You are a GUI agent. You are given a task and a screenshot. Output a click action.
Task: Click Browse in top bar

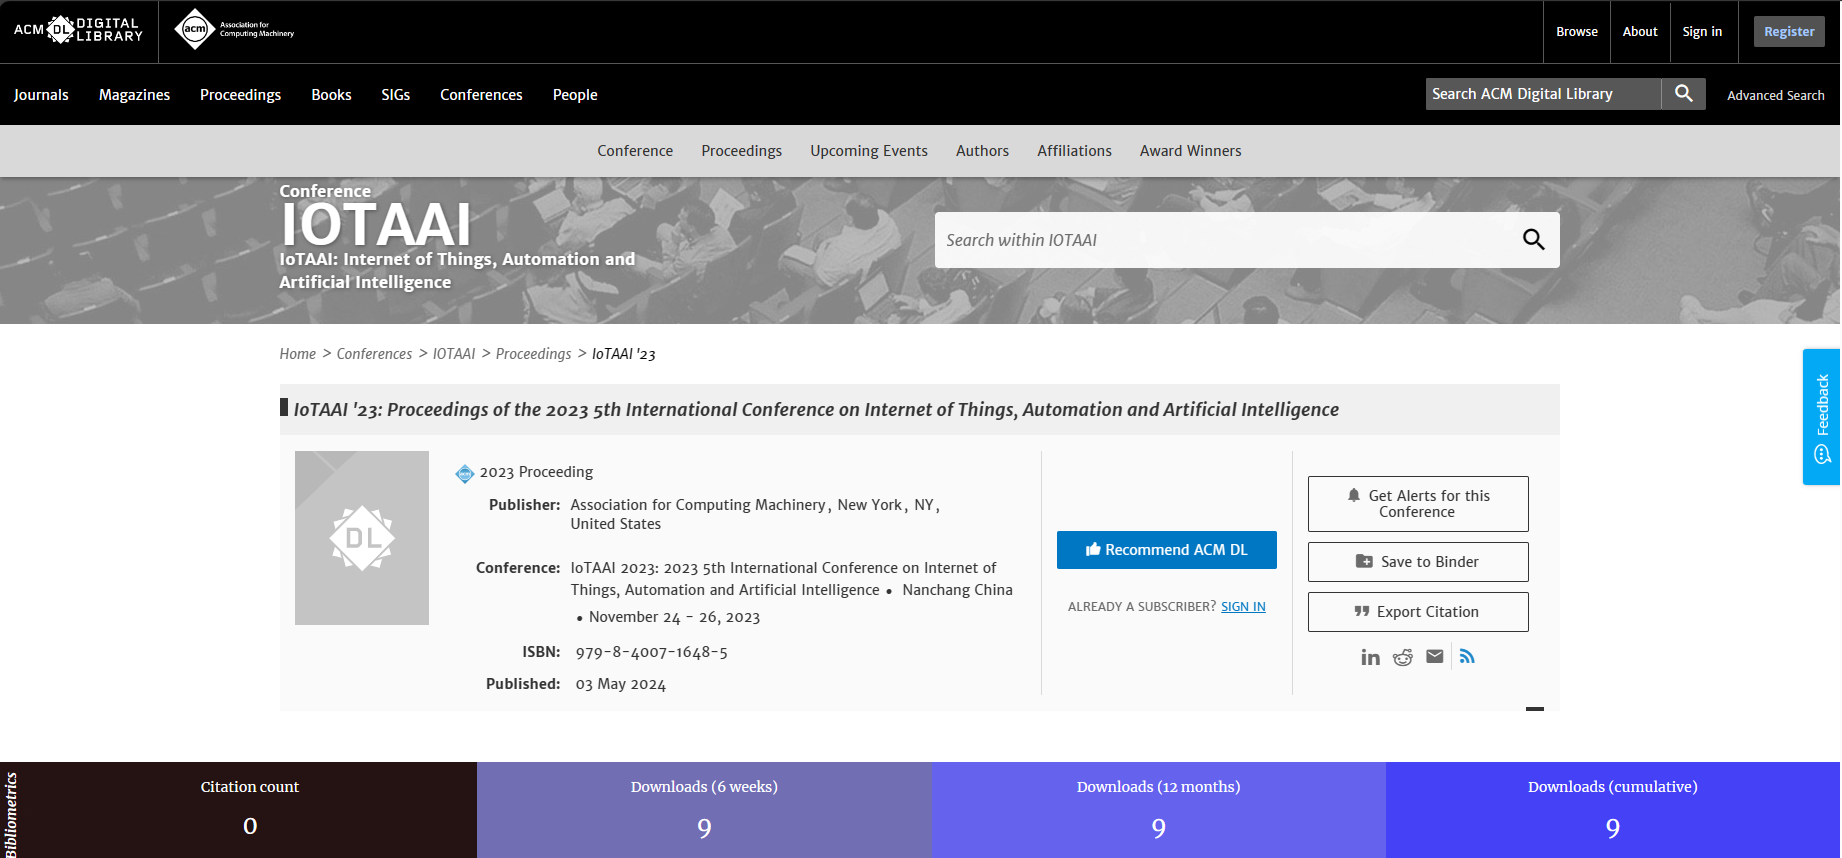point(1577,32)
